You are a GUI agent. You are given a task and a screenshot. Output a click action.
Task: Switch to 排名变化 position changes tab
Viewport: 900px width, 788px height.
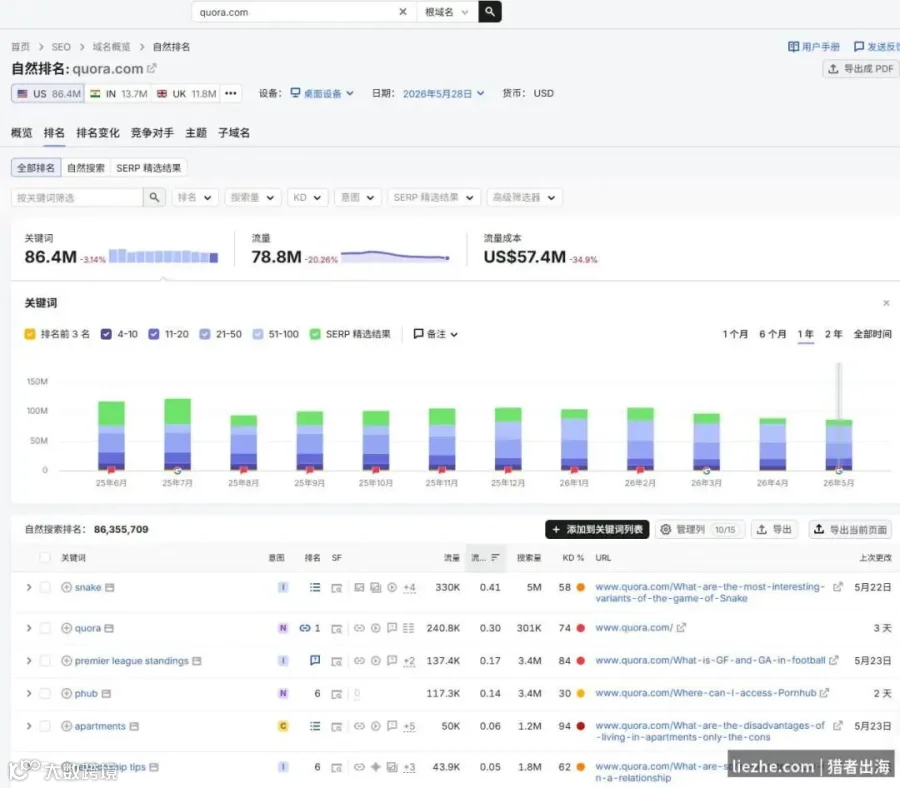click(98, 133)
